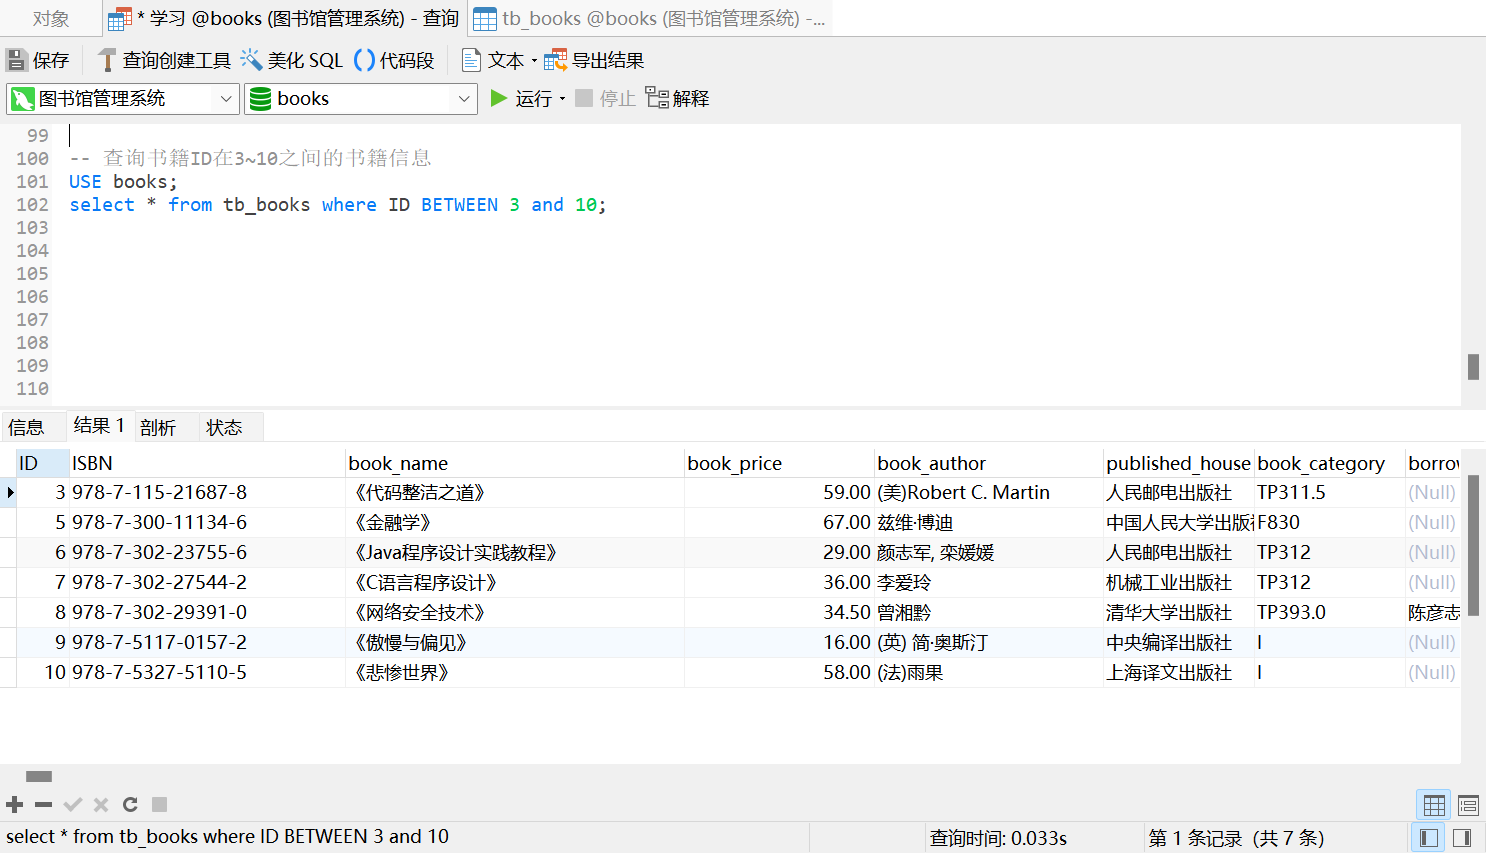This screenshot has width=1486, height=853.
Task: Open the tb_books @books table tab
Action: pos(650,18)
